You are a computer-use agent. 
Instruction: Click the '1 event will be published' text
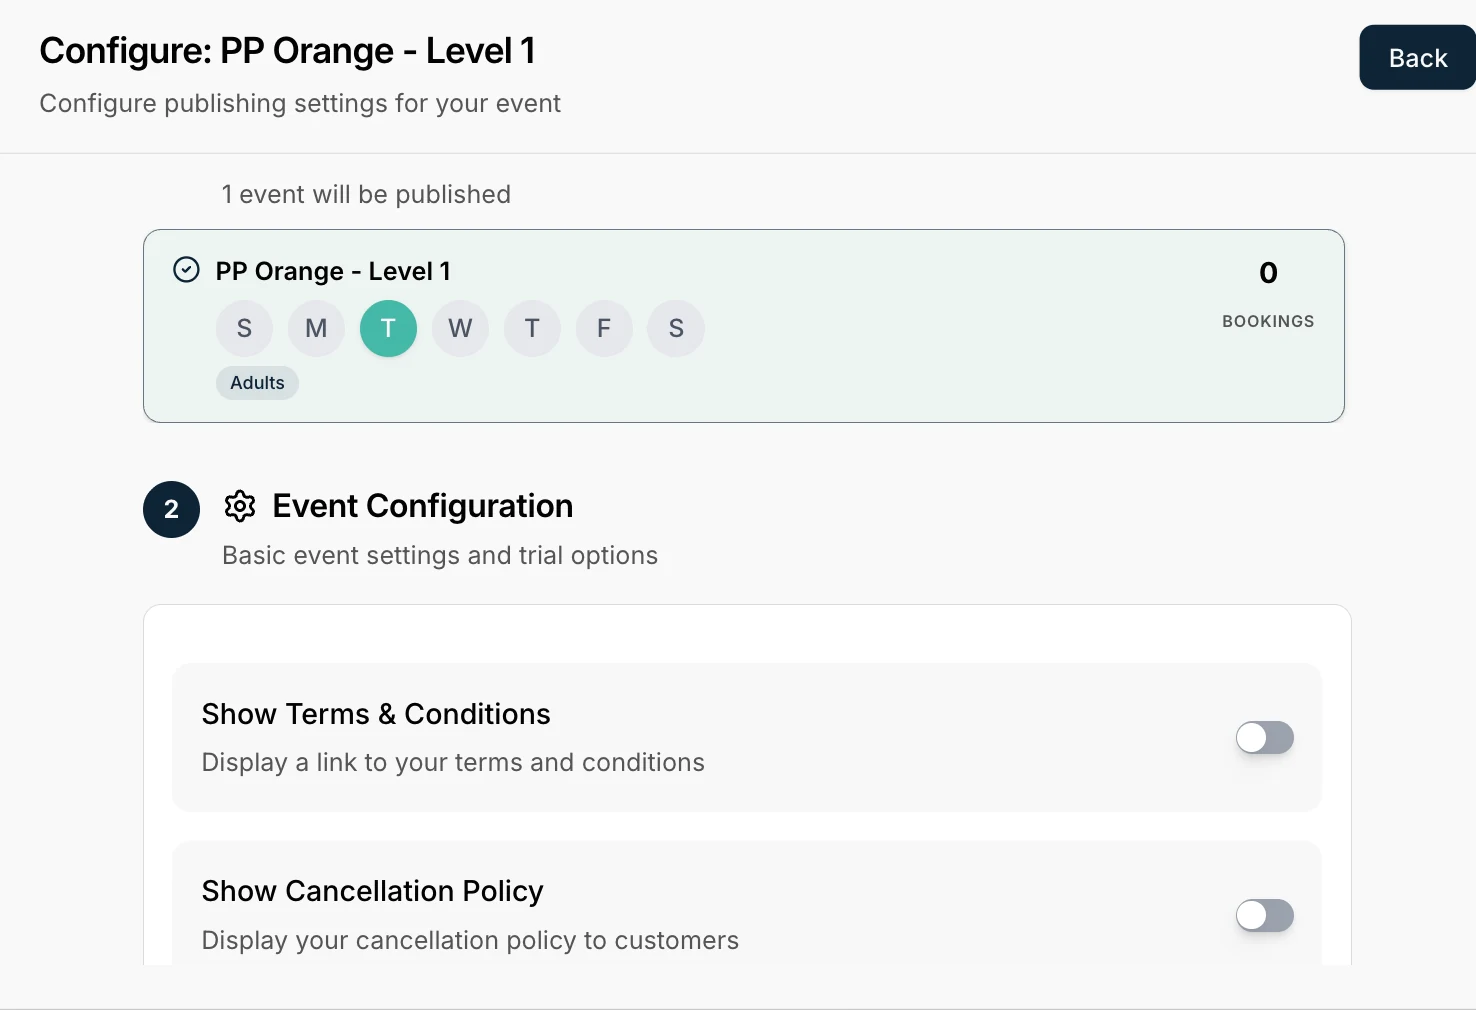(x=366, y=194)
